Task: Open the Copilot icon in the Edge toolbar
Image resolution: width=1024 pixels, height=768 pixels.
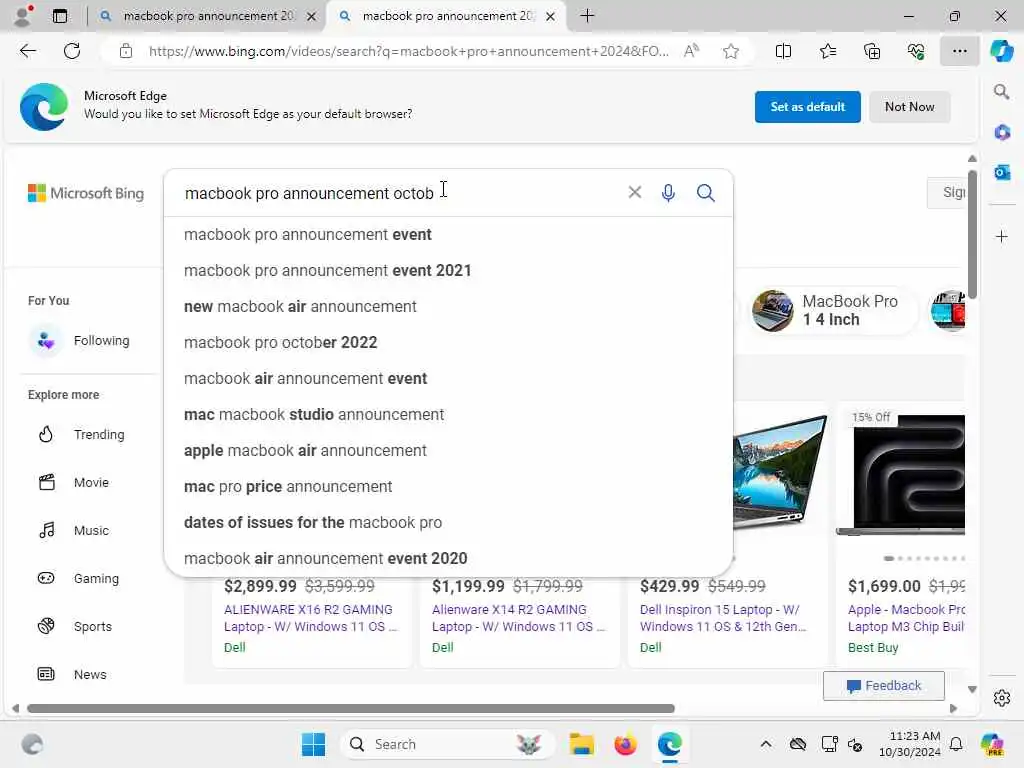Action: (x=1001, y=51)
